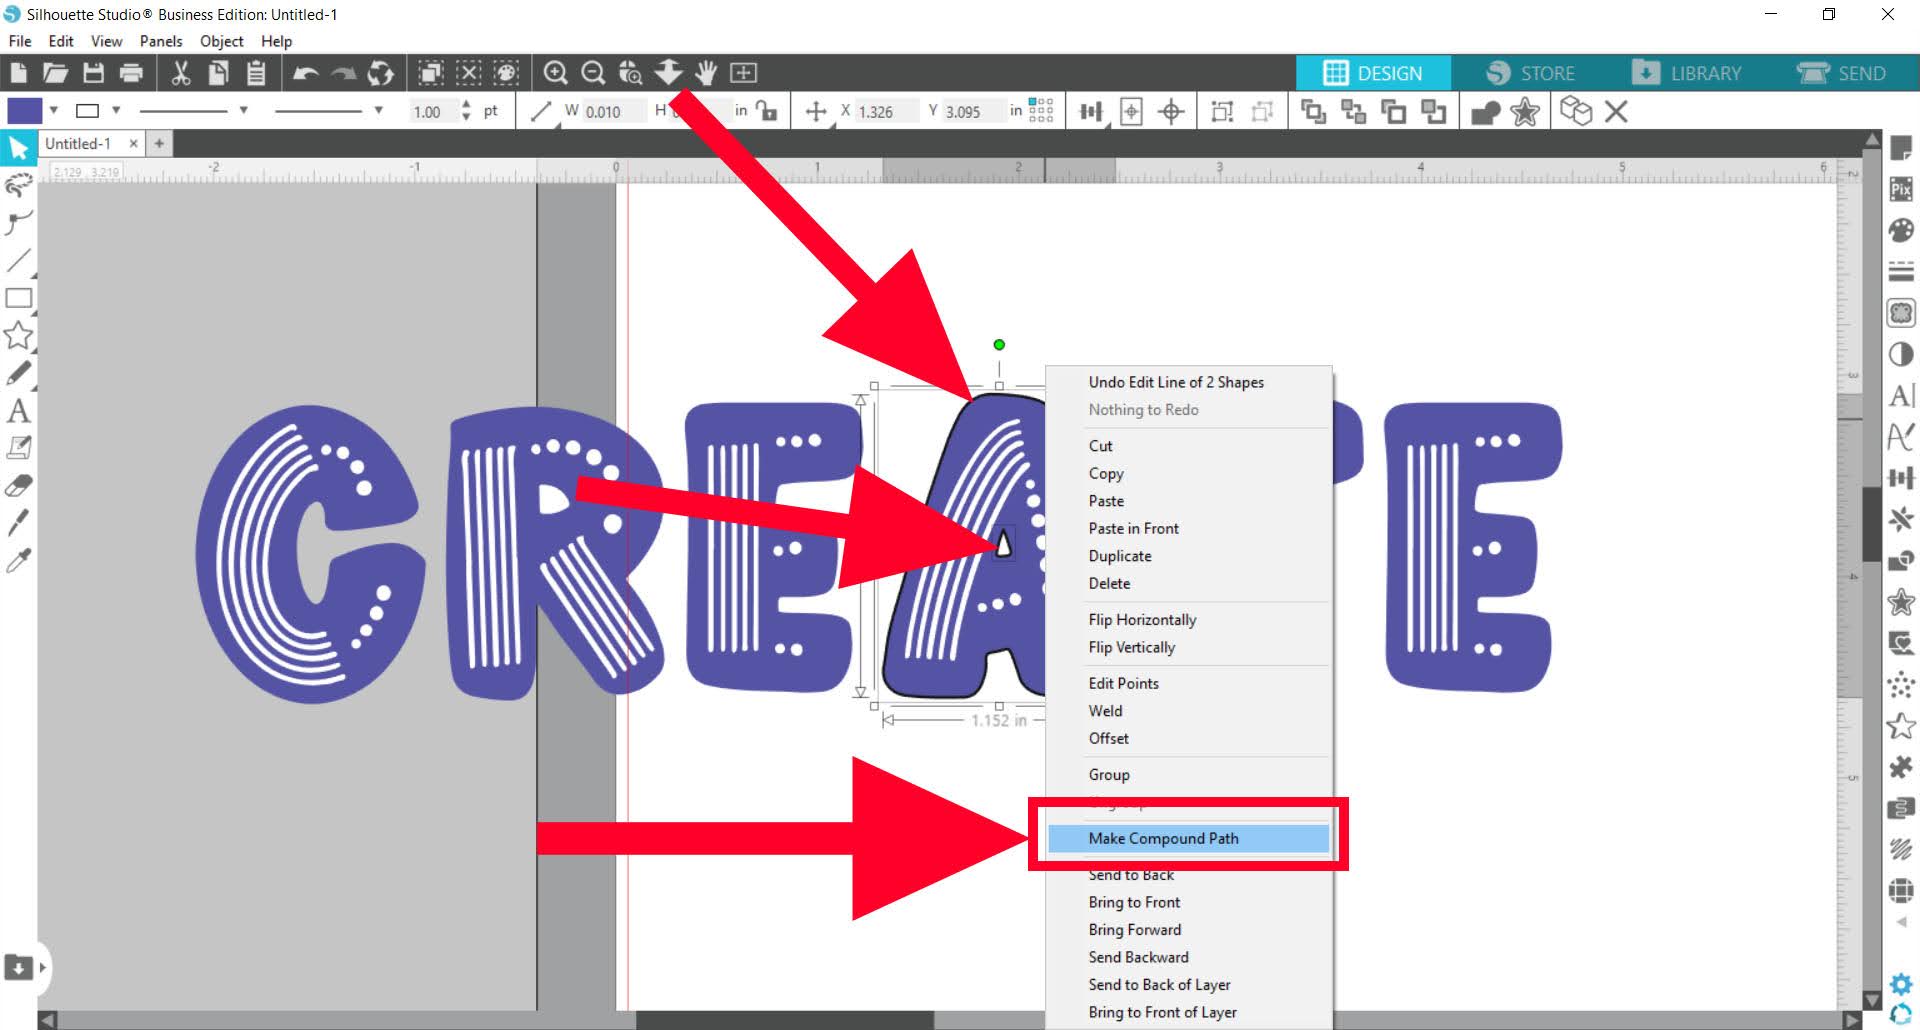This screenshot has height=1030, width=1920.
Task: Select the Eyedropper tool
Action: point(18,560)
